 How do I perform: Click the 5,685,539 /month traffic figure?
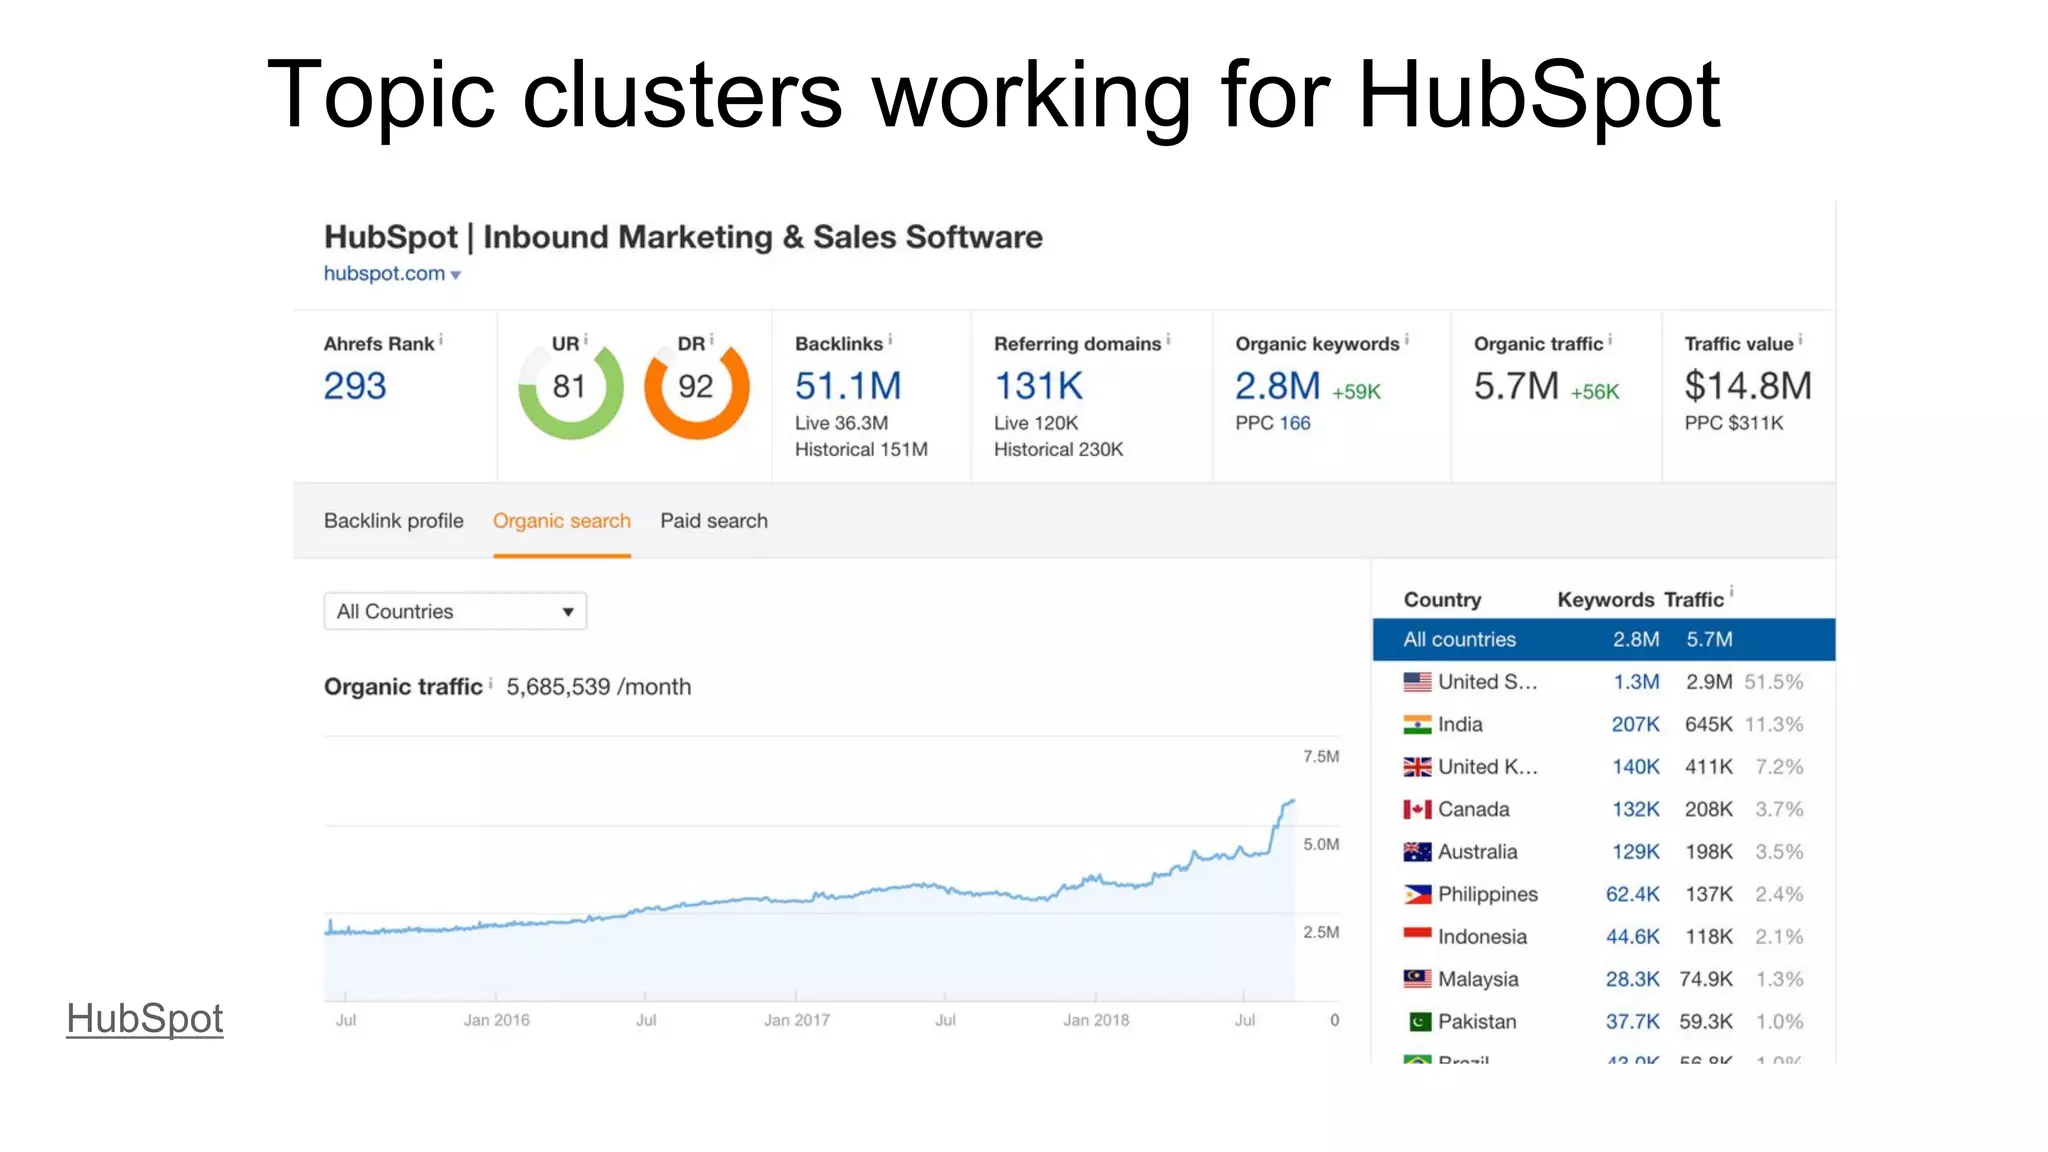598,687
